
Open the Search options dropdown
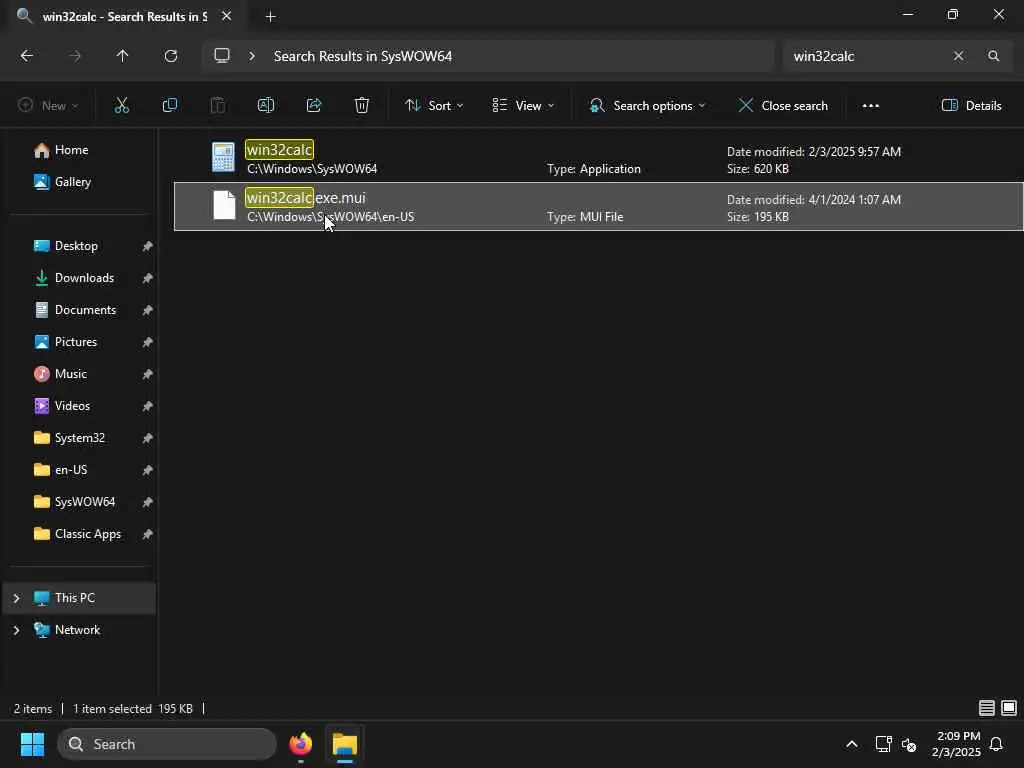pos(647,106)
